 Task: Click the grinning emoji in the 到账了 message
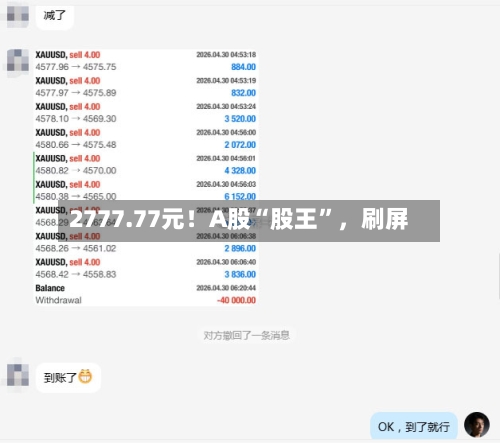pos(85,377)
